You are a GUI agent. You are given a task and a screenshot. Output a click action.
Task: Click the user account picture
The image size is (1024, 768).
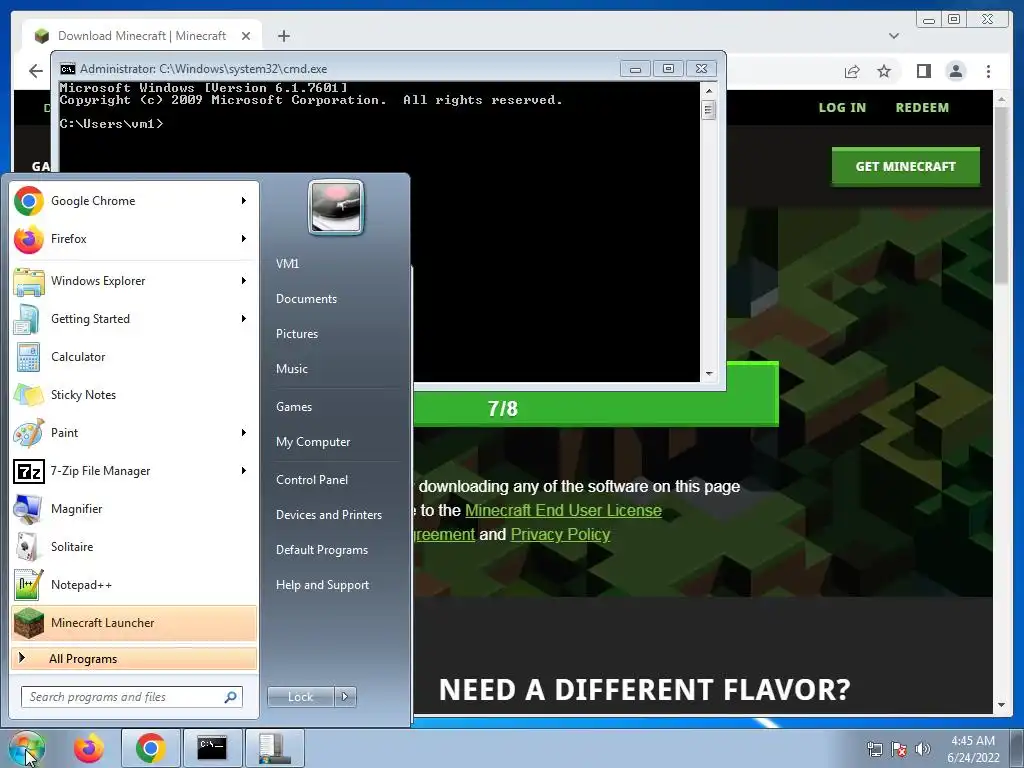(336, 207)
